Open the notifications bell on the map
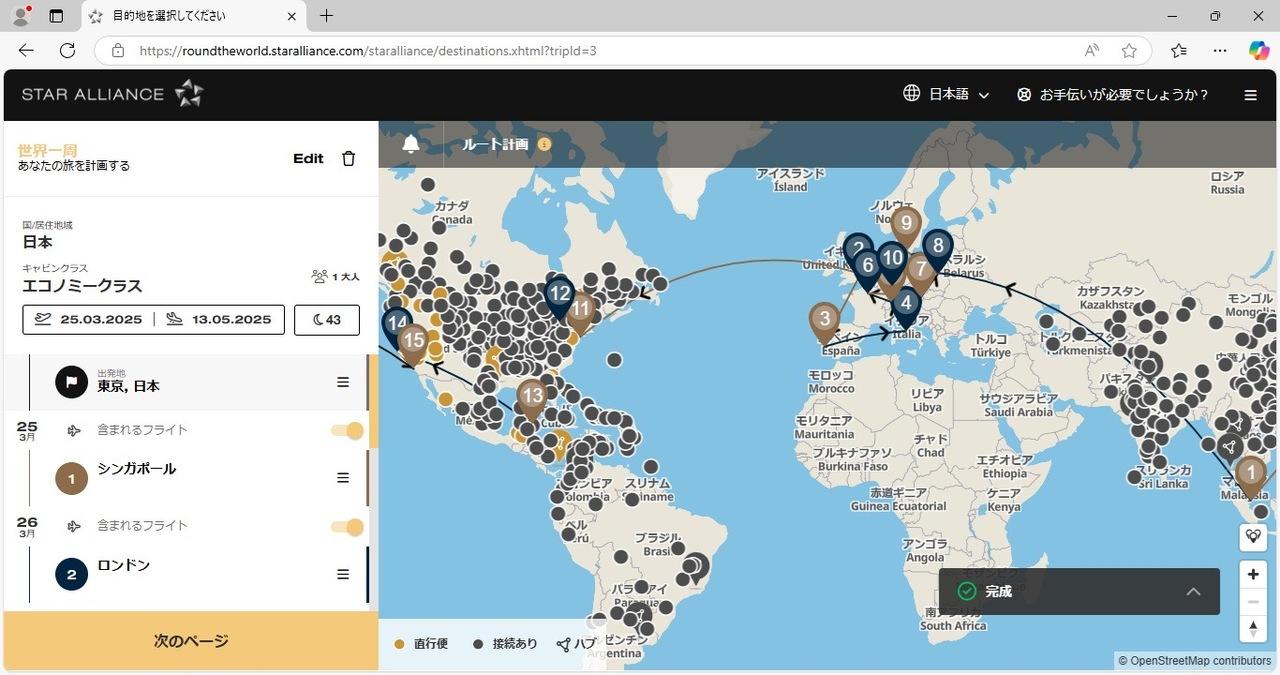This screenshot has height=675, width=1280. point(411,144)
